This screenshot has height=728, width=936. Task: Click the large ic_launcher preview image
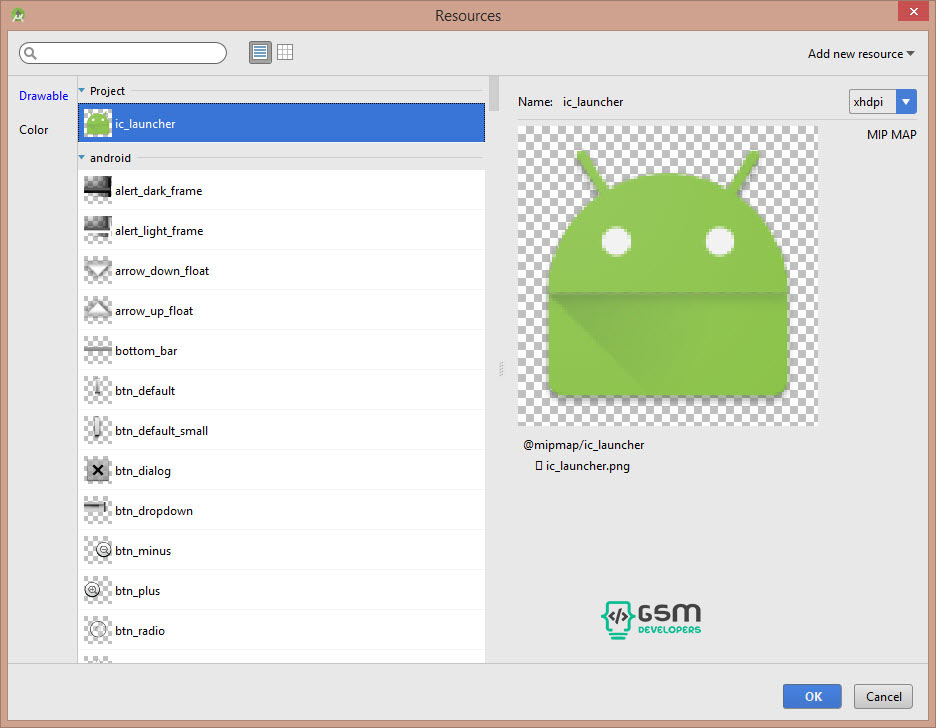point(667,276)
